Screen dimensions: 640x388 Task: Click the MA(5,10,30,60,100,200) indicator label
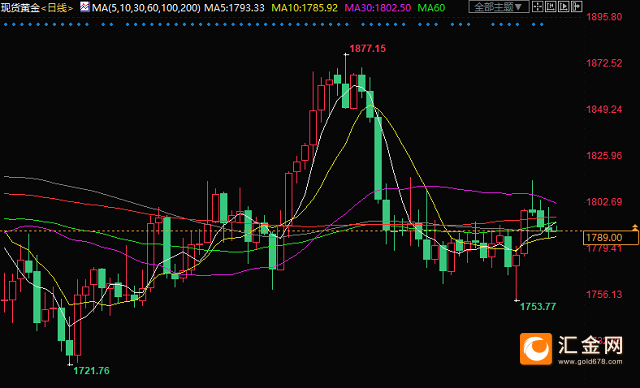pos(146,8)
